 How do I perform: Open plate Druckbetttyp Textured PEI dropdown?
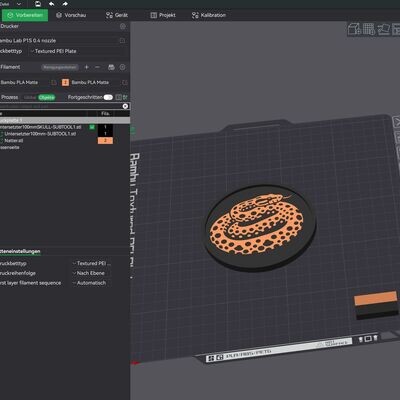pos(92,263)
